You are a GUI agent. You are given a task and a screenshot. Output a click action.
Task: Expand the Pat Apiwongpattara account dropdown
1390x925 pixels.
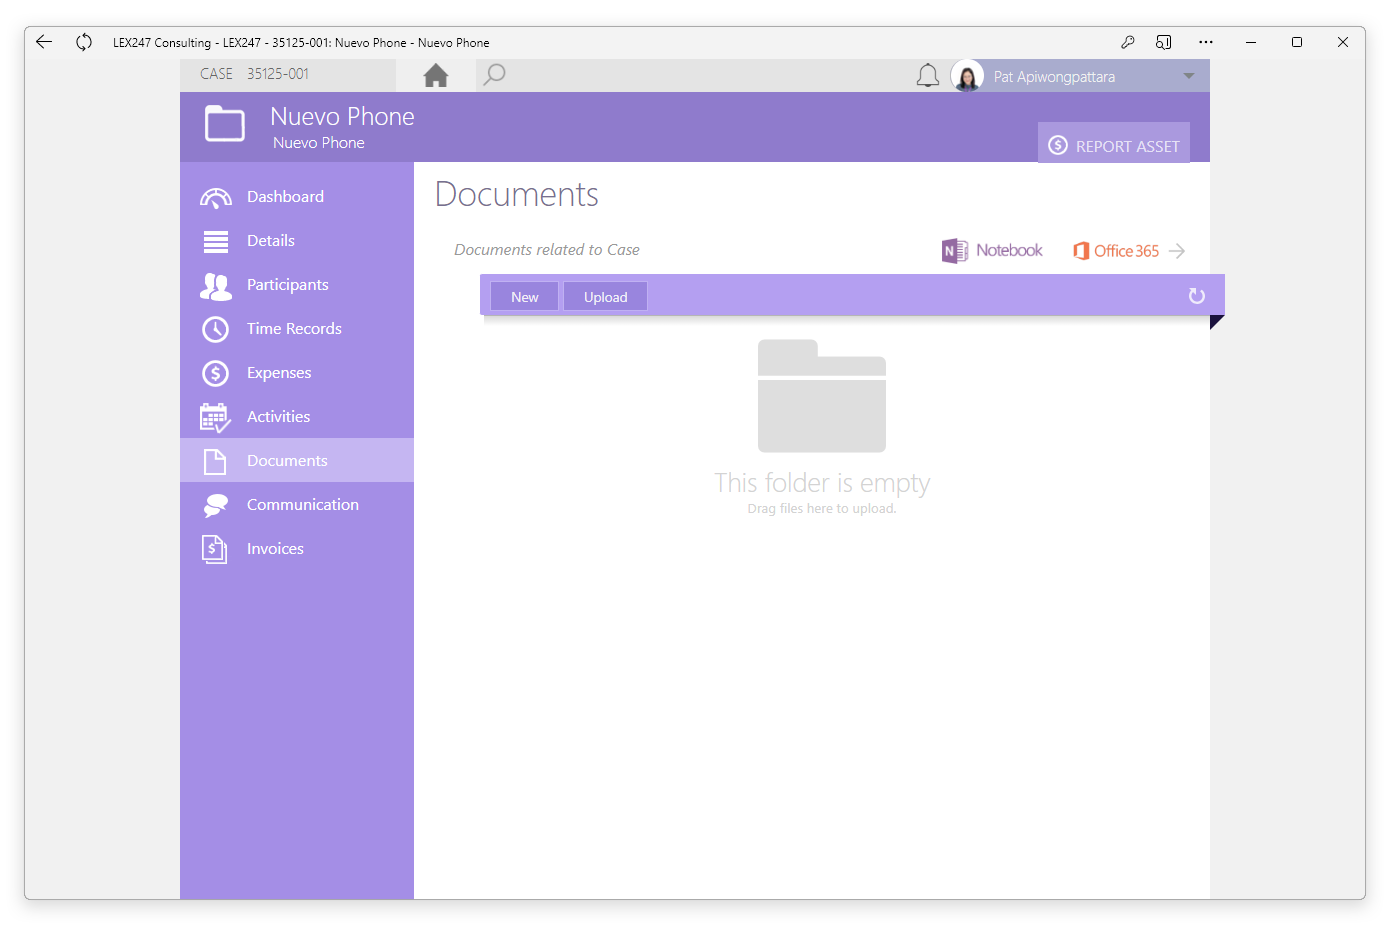[1188, 75]
